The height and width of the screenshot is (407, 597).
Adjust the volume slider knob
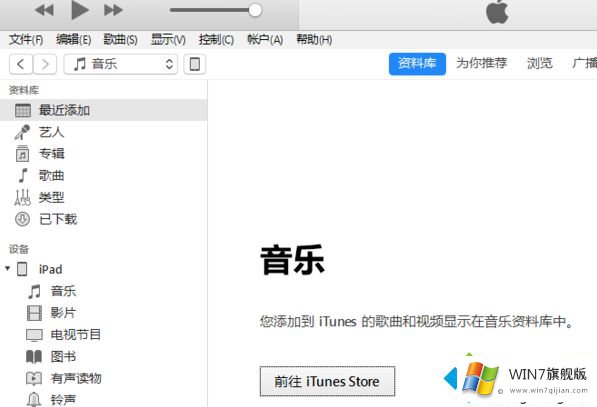255,10
